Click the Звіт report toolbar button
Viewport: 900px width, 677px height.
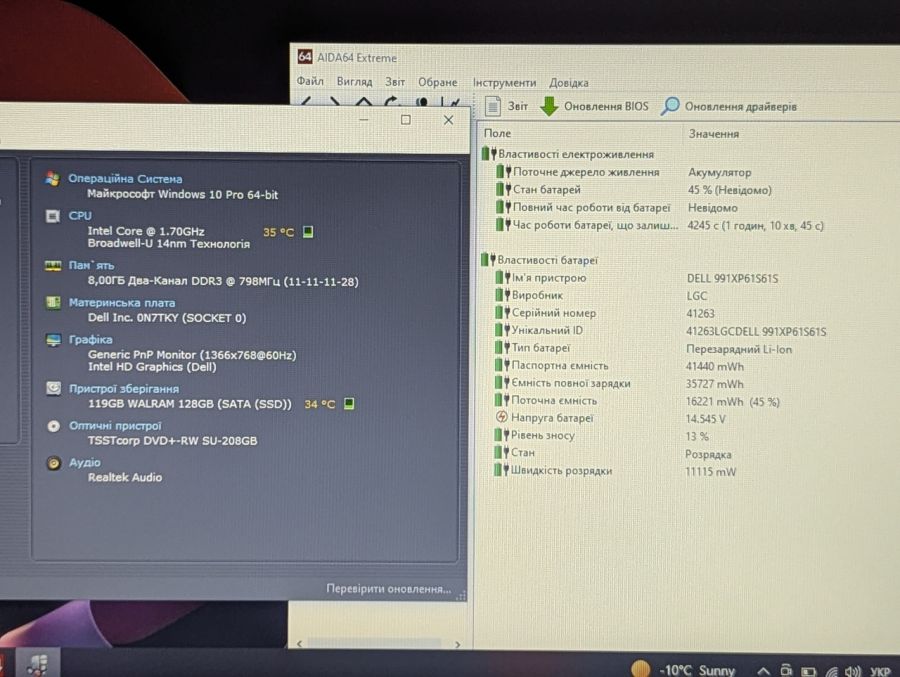(506, 106)
